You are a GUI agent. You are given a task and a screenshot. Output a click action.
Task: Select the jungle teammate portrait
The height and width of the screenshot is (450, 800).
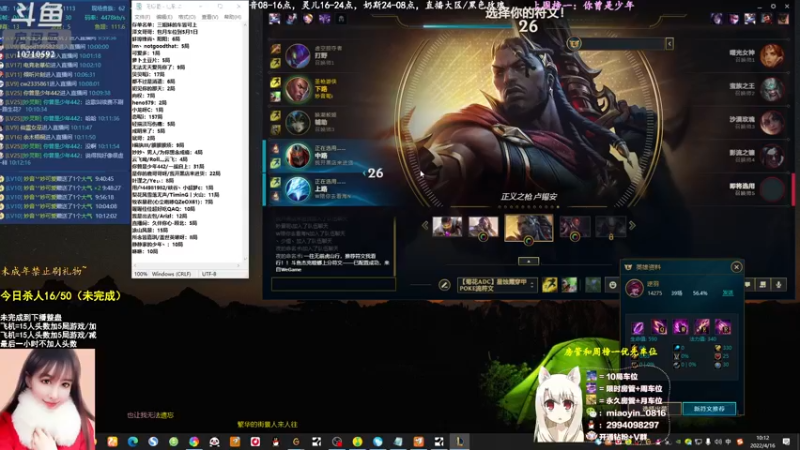[x=297, y=56]
